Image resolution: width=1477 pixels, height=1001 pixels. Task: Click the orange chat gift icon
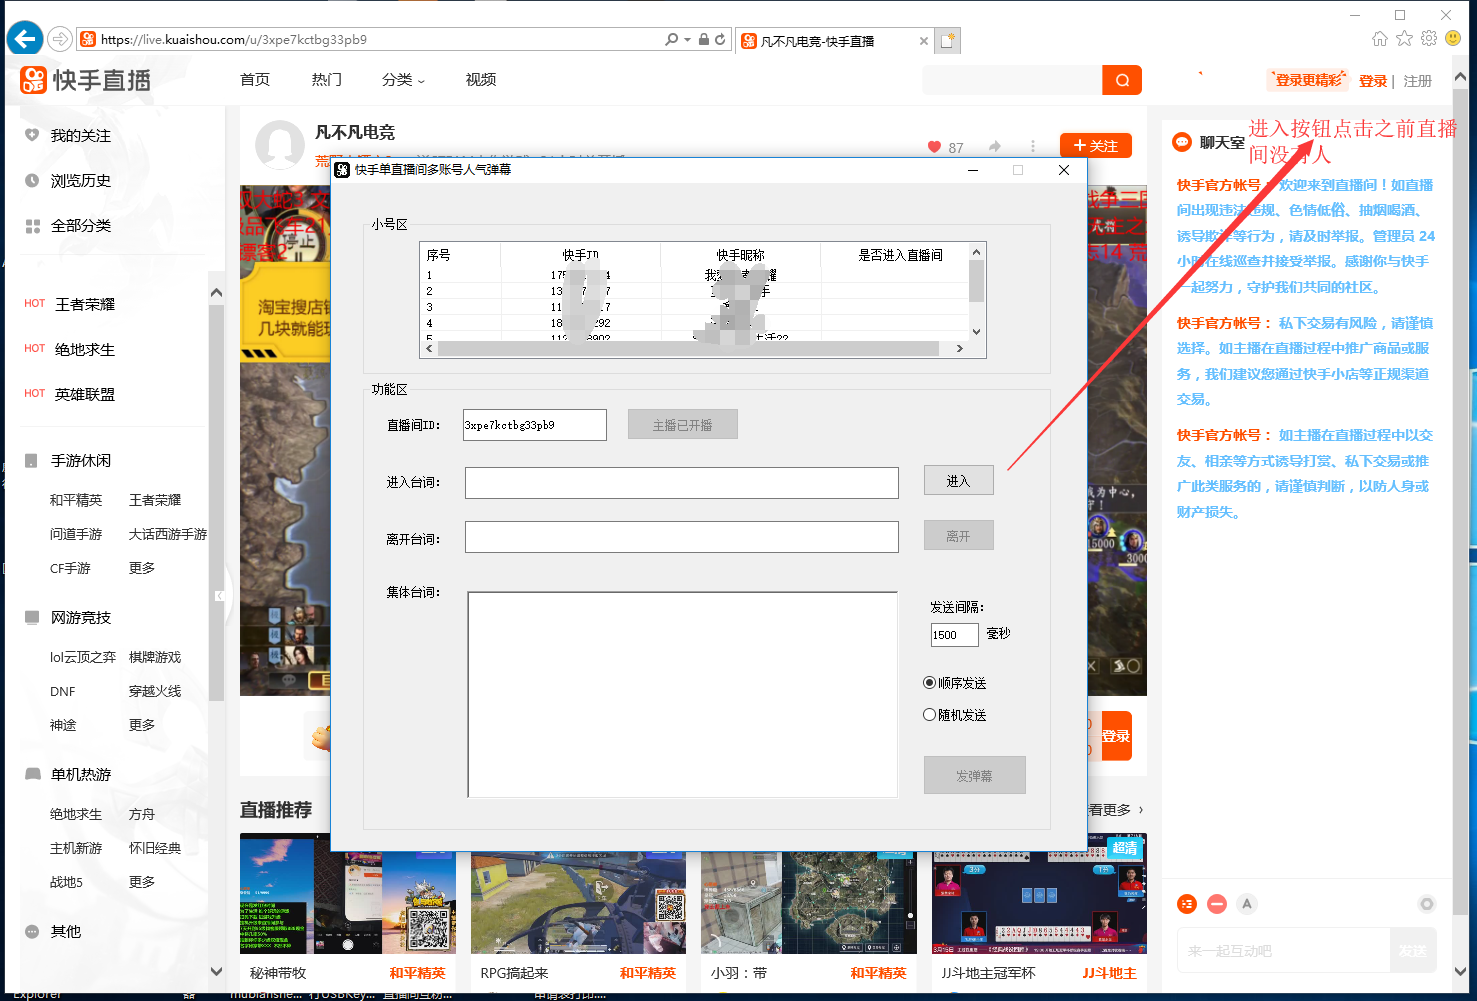[x=1186, y=904]
